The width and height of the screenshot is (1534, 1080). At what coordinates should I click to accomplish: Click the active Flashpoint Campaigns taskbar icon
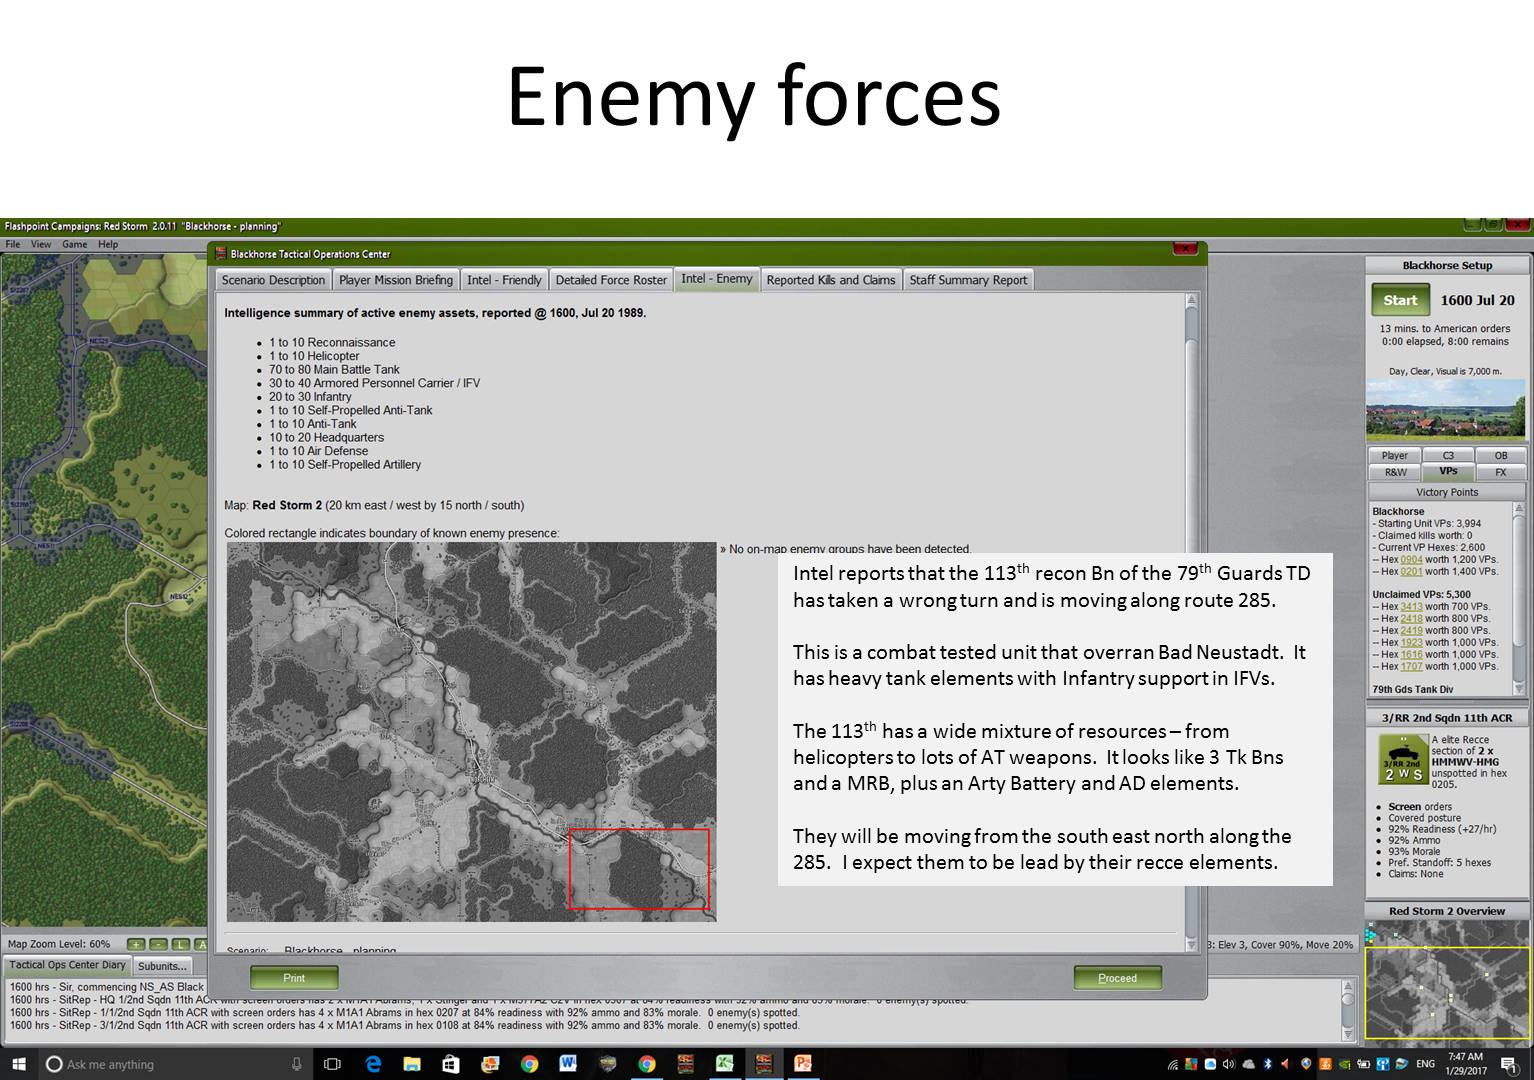pos(763,1064)
